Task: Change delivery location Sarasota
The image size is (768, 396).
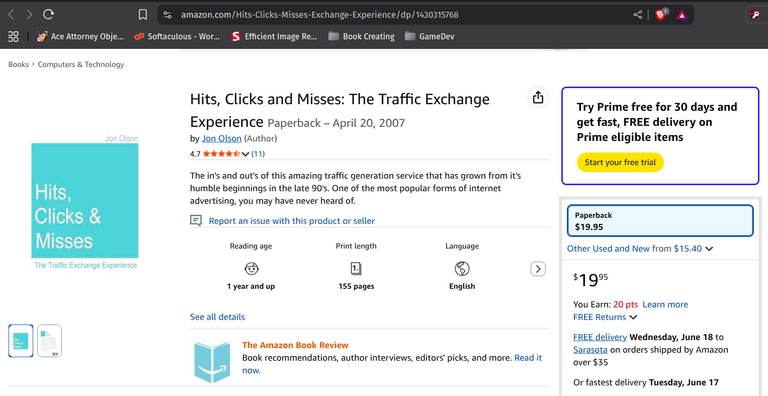Action: tap(590, 350)
